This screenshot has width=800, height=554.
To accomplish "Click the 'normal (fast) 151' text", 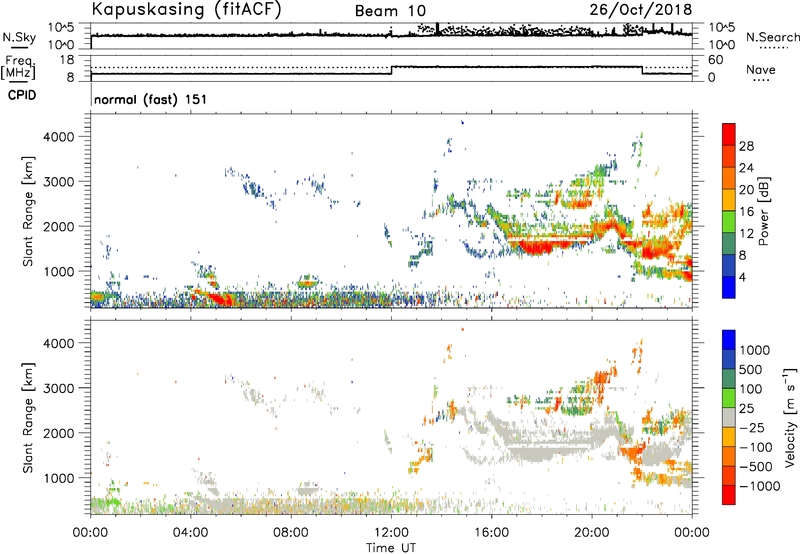I will [x=151, y=99].
